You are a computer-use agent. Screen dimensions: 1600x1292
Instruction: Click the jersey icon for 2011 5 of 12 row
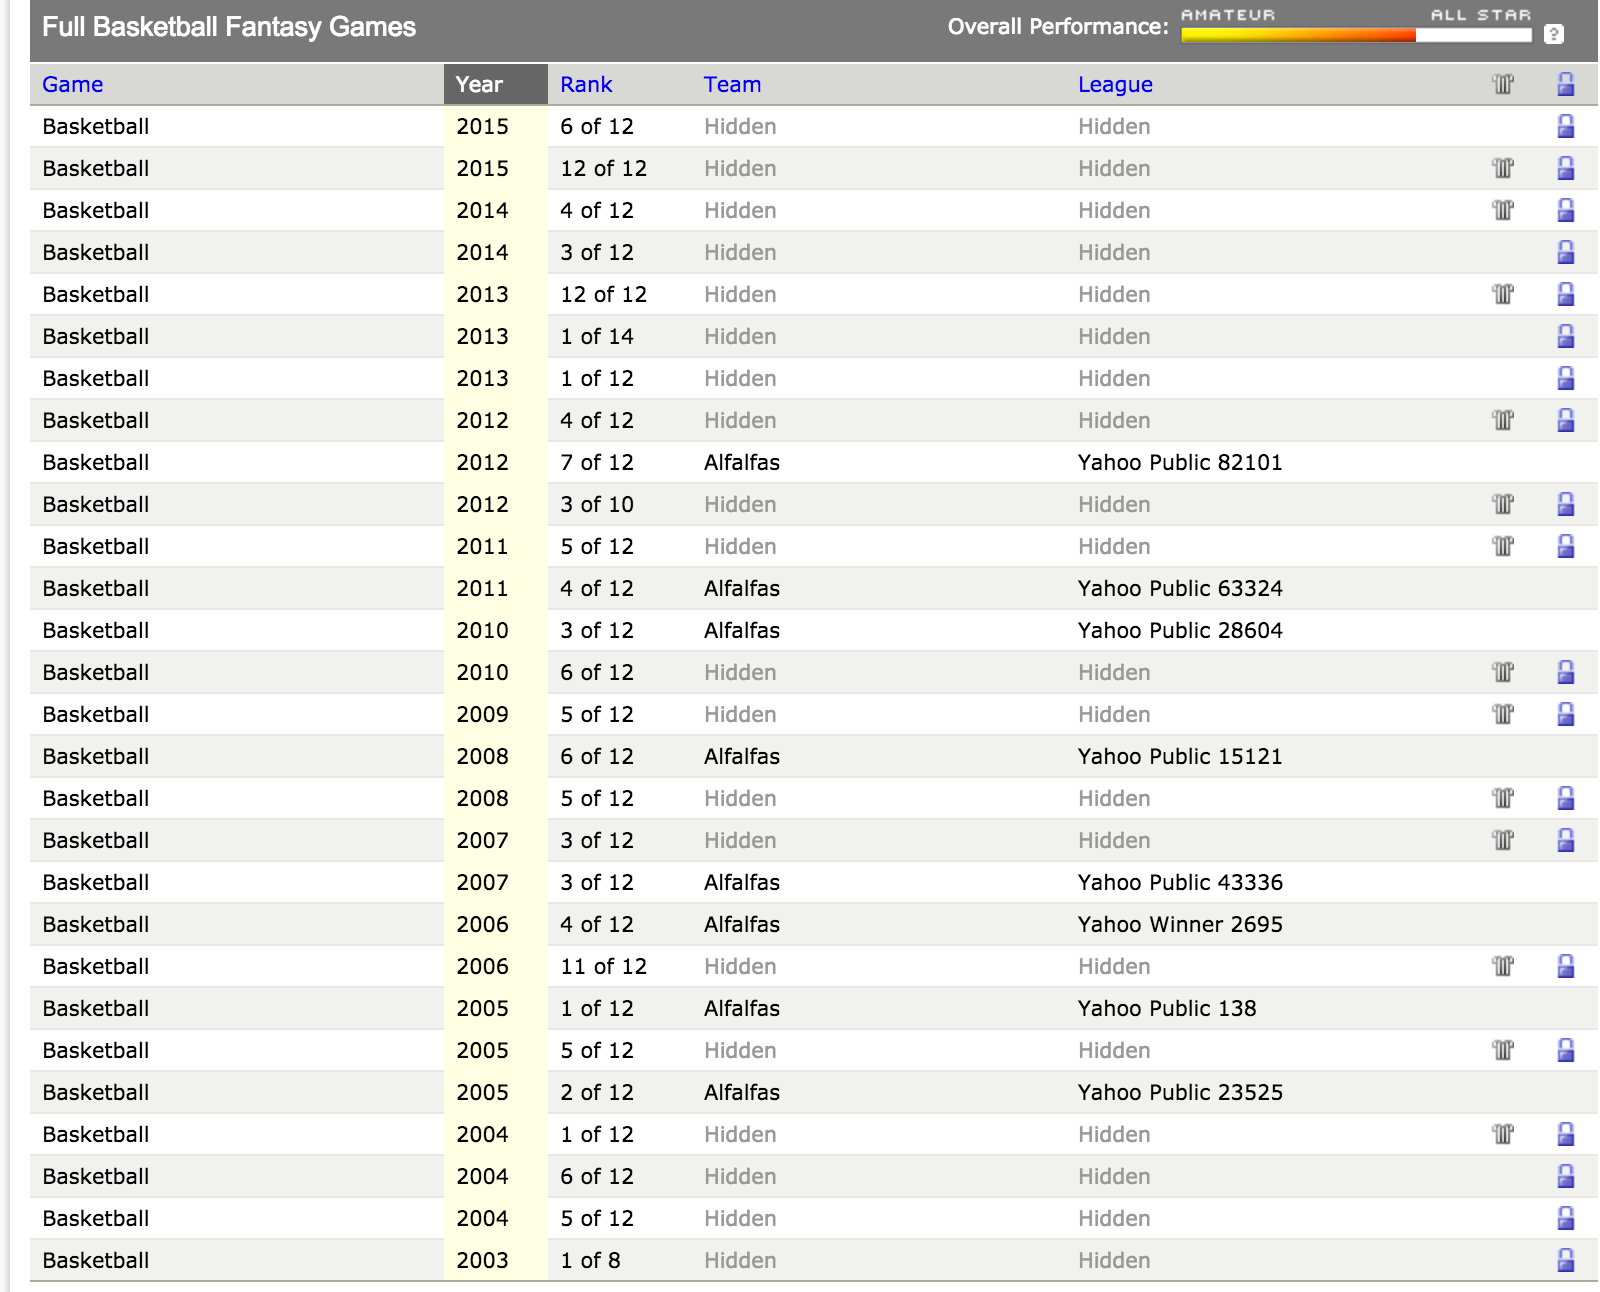click(x=1503, y=546)
